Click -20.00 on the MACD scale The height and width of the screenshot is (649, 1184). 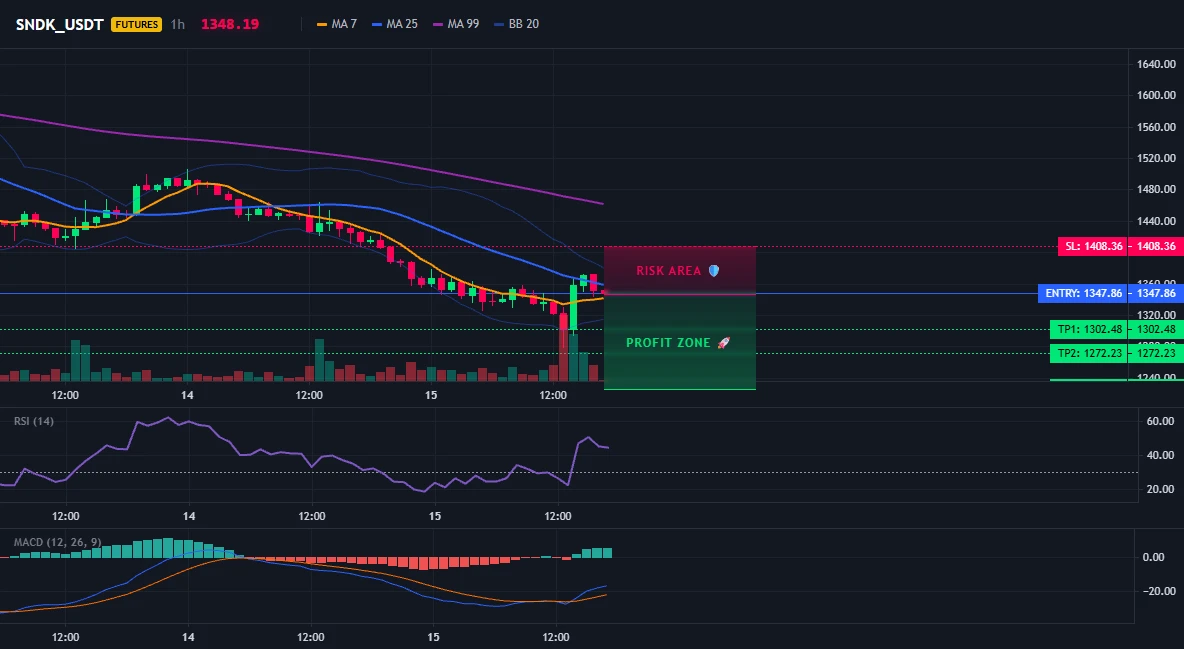pos(1159,591)
